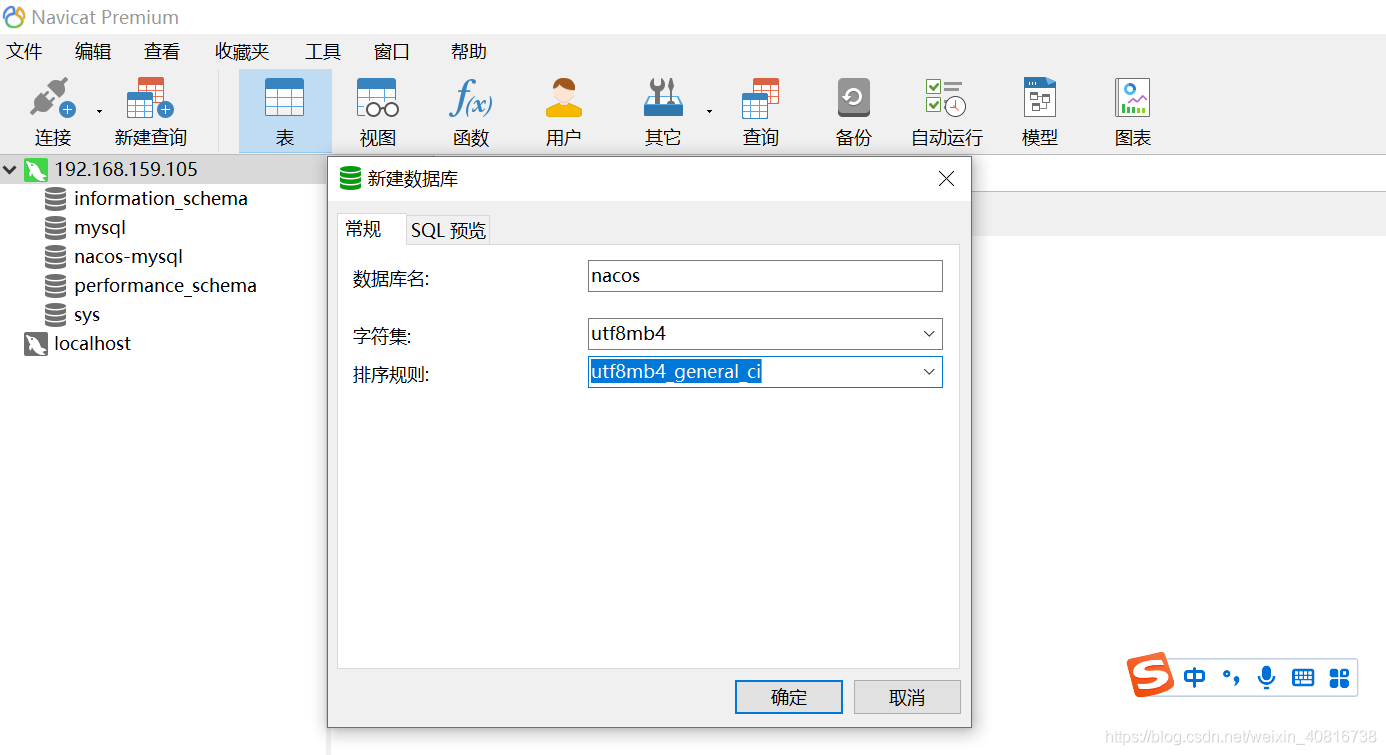Screen dimensions: 1386x755
Task: Open the 用户 (Users) management icon
Action: click(563, 108)
